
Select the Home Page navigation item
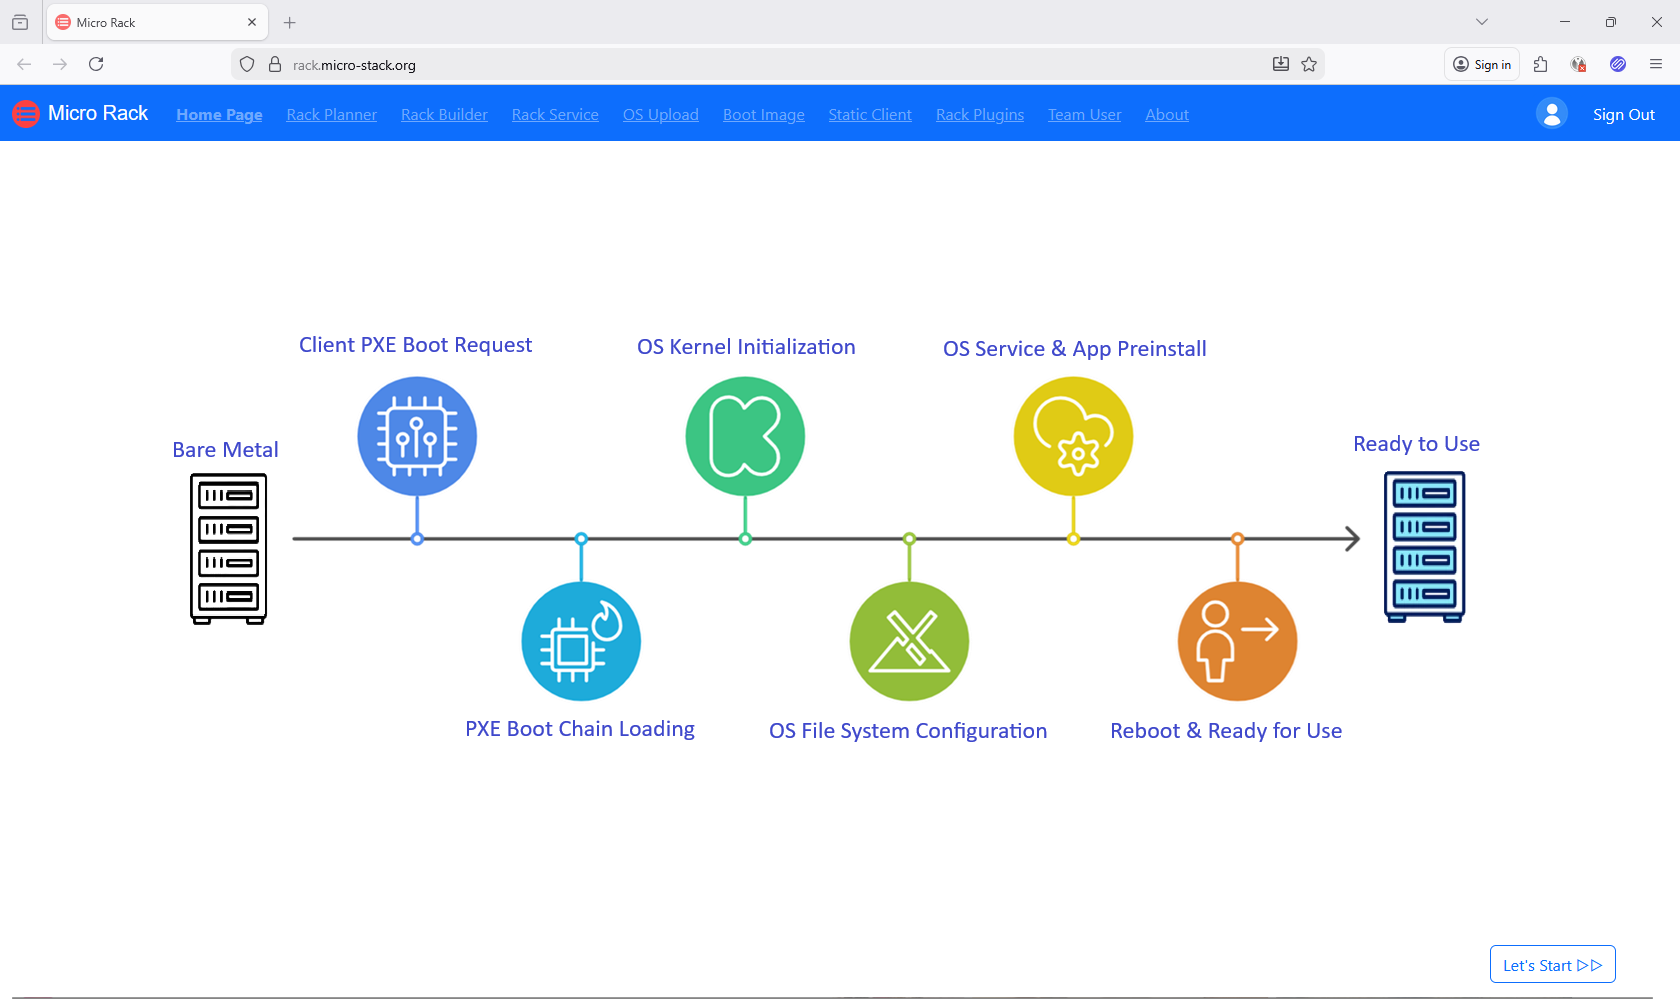pyautogui.click(x=219, y=114)
